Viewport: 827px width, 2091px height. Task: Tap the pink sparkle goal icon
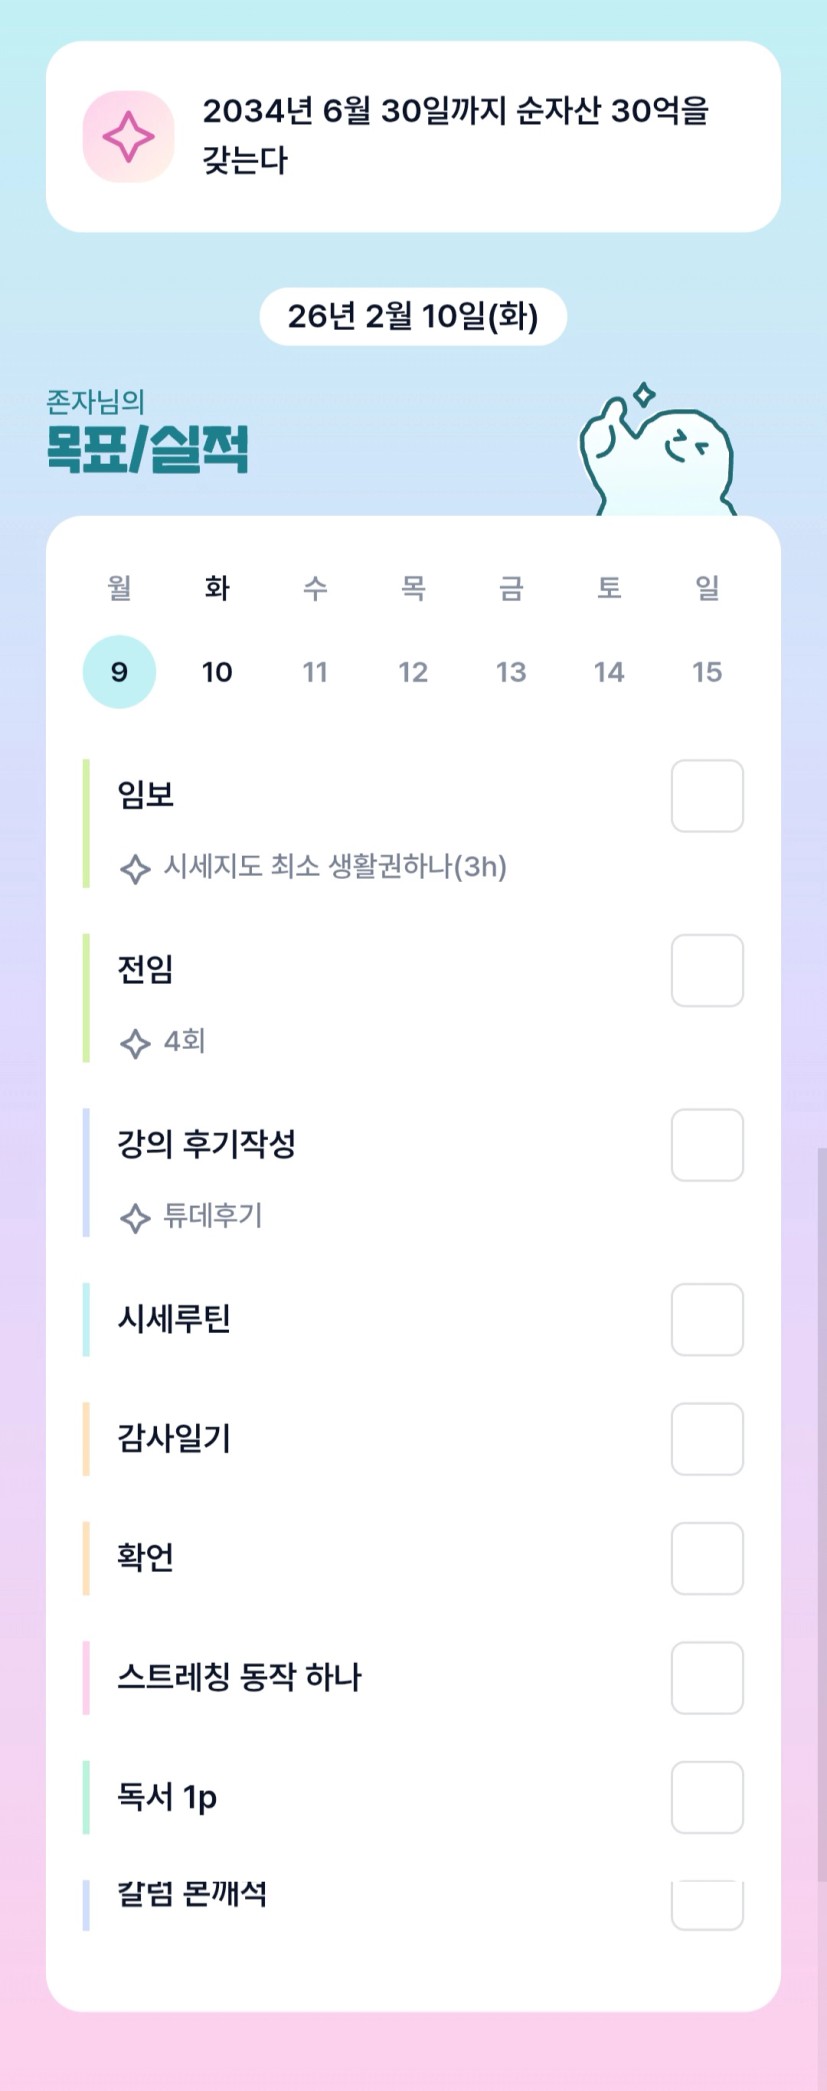click(128, 137)
